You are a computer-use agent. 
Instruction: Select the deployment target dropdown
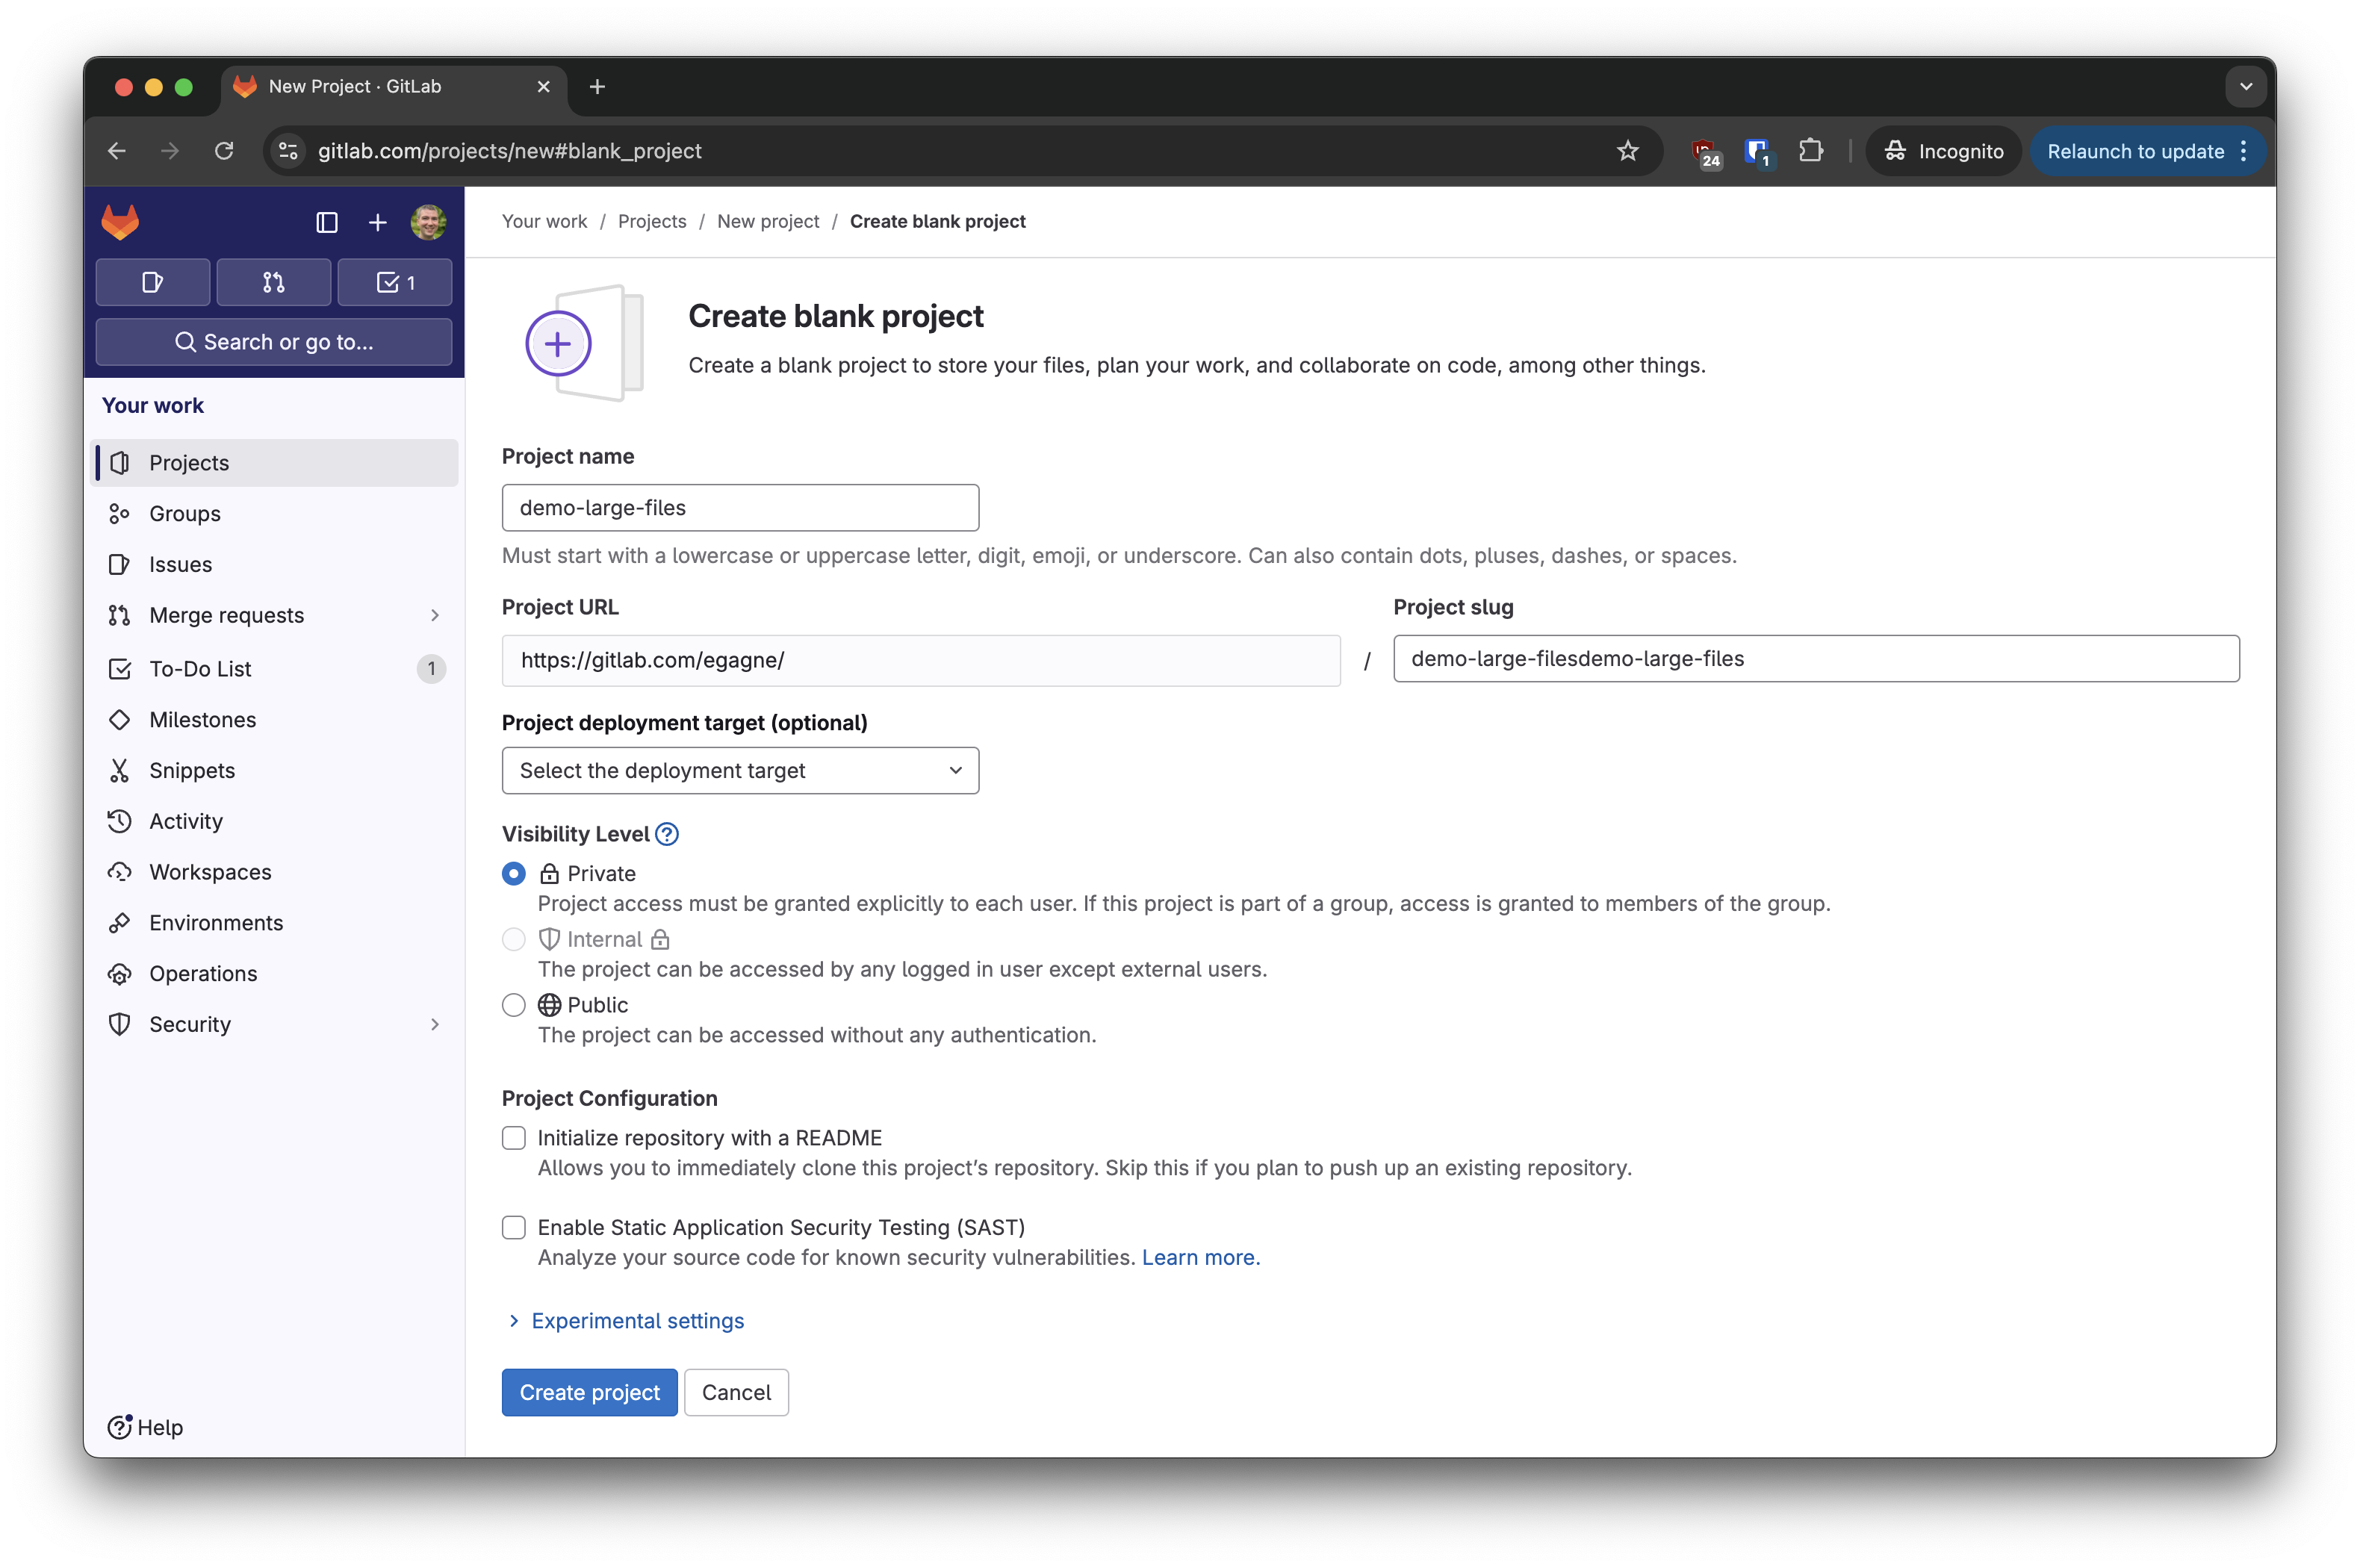coord(739,770)
